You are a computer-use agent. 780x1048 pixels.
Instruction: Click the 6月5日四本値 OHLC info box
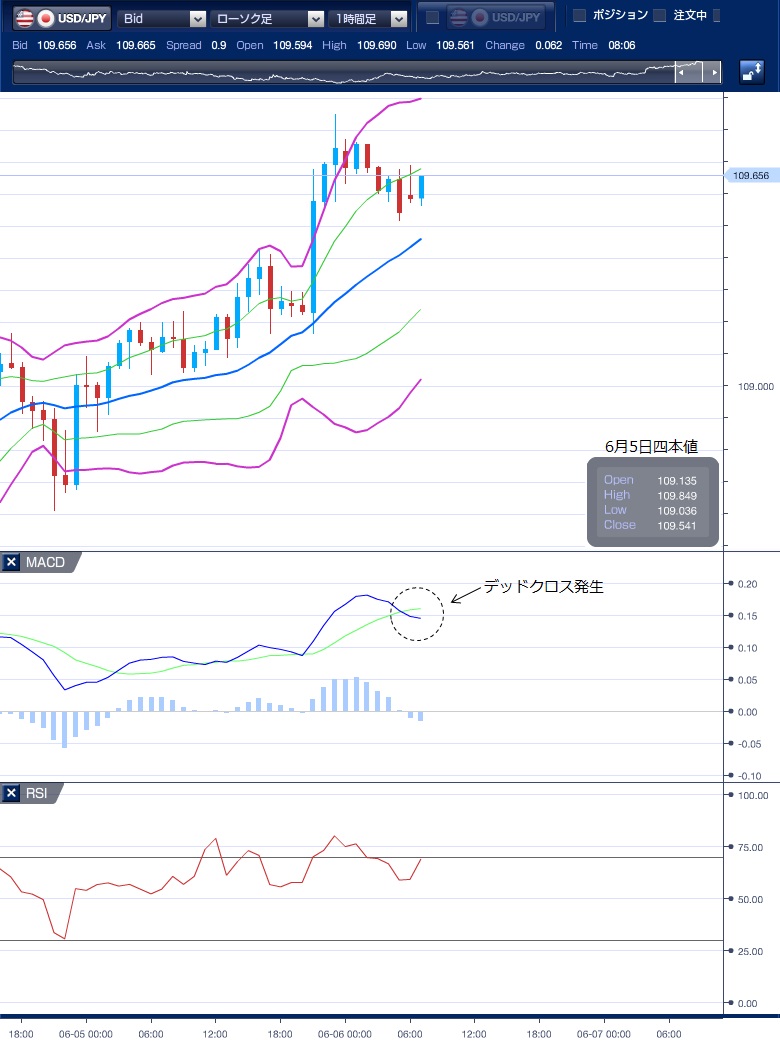(x=652, y=502)
